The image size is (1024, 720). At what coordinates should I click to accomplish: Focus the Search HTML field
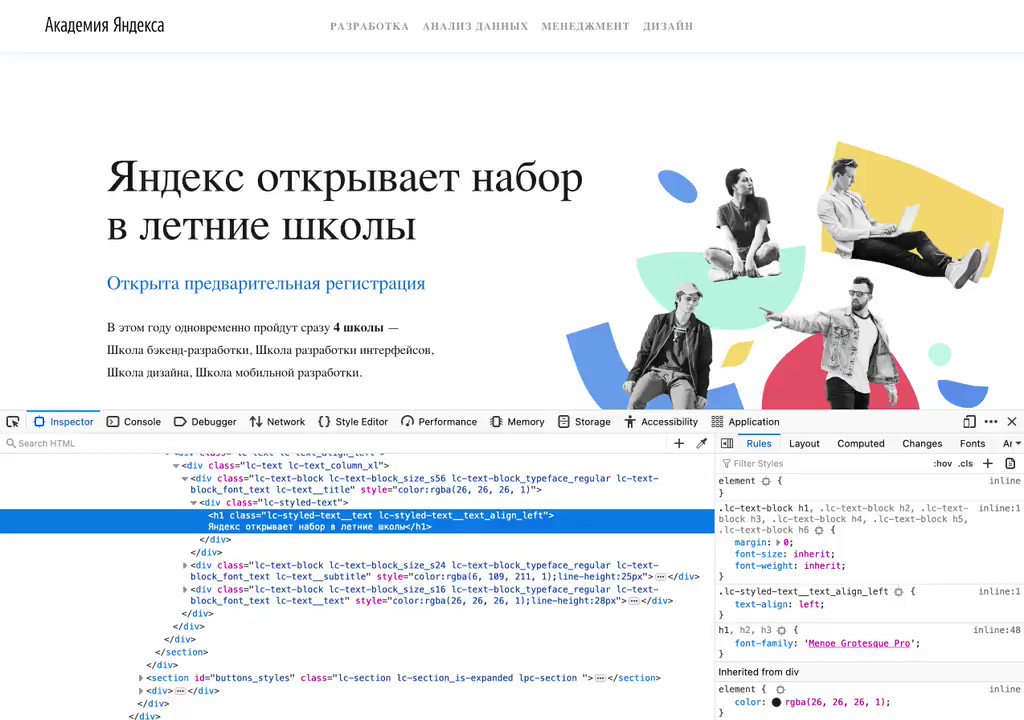[333, 443]
